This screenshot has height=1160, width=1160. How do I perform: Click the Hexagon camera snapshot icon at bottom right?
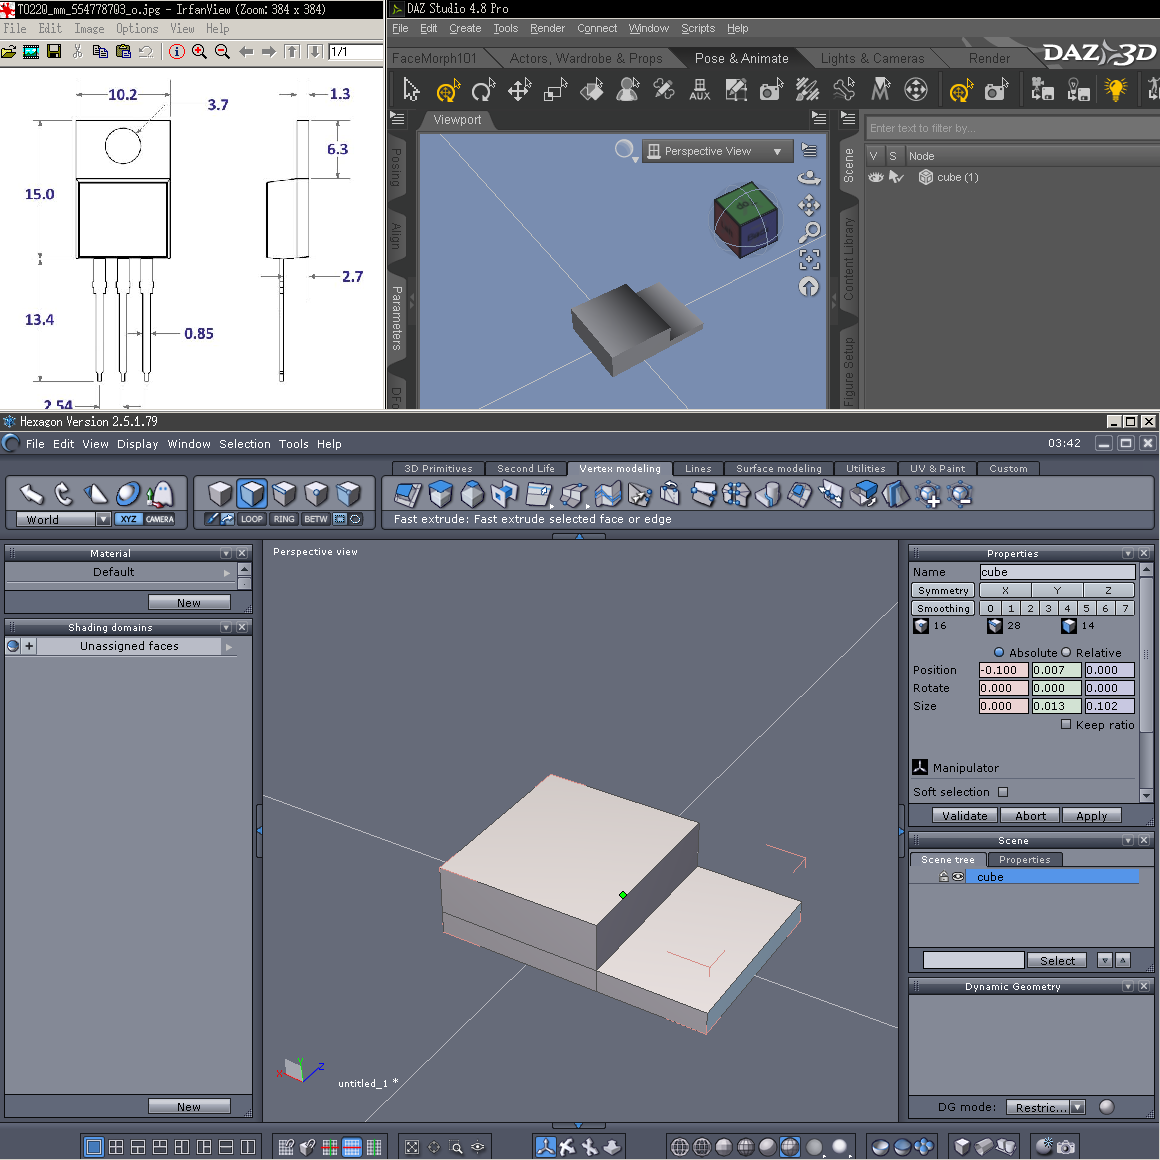tap(1066, 1147)
